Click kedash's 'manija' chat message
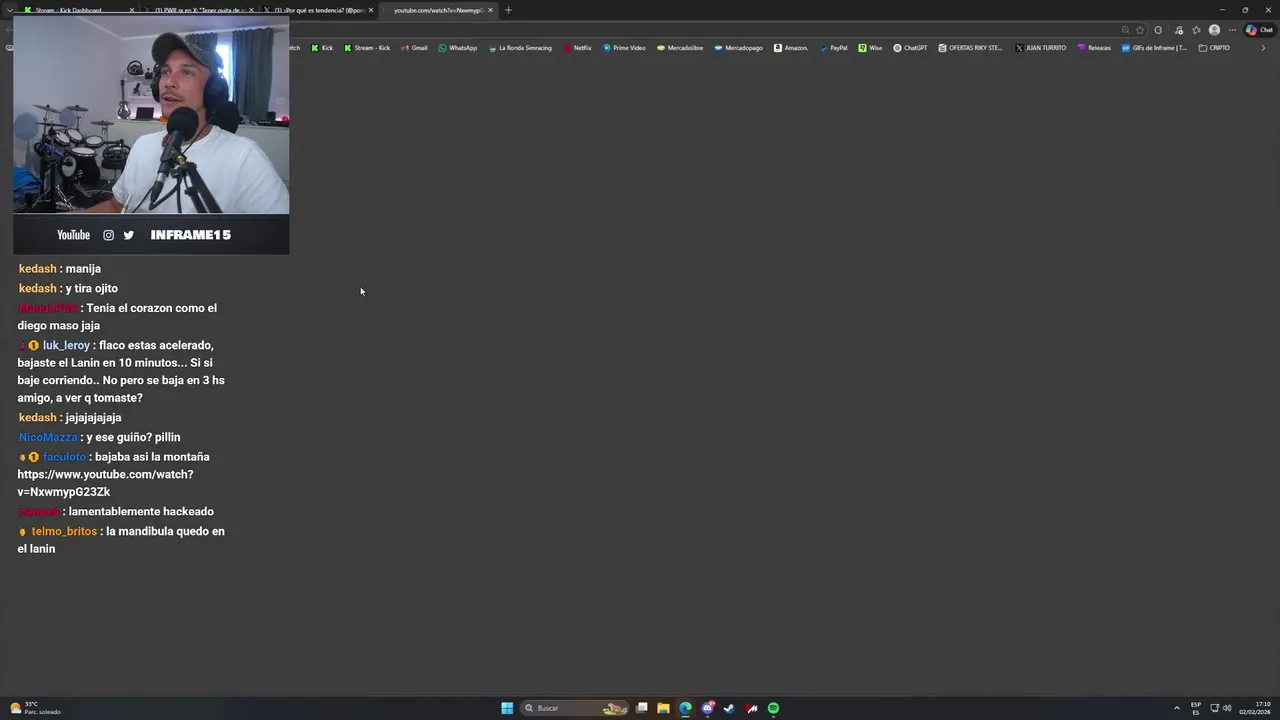Screen dimensions: 1280x720 pos(60,269)
